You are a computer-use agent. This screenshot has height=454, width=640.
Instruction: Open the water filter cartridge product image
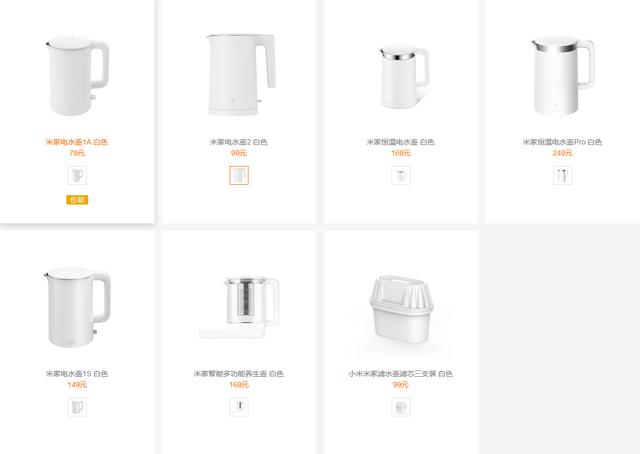pyautogui.click(x=401, y=309)
